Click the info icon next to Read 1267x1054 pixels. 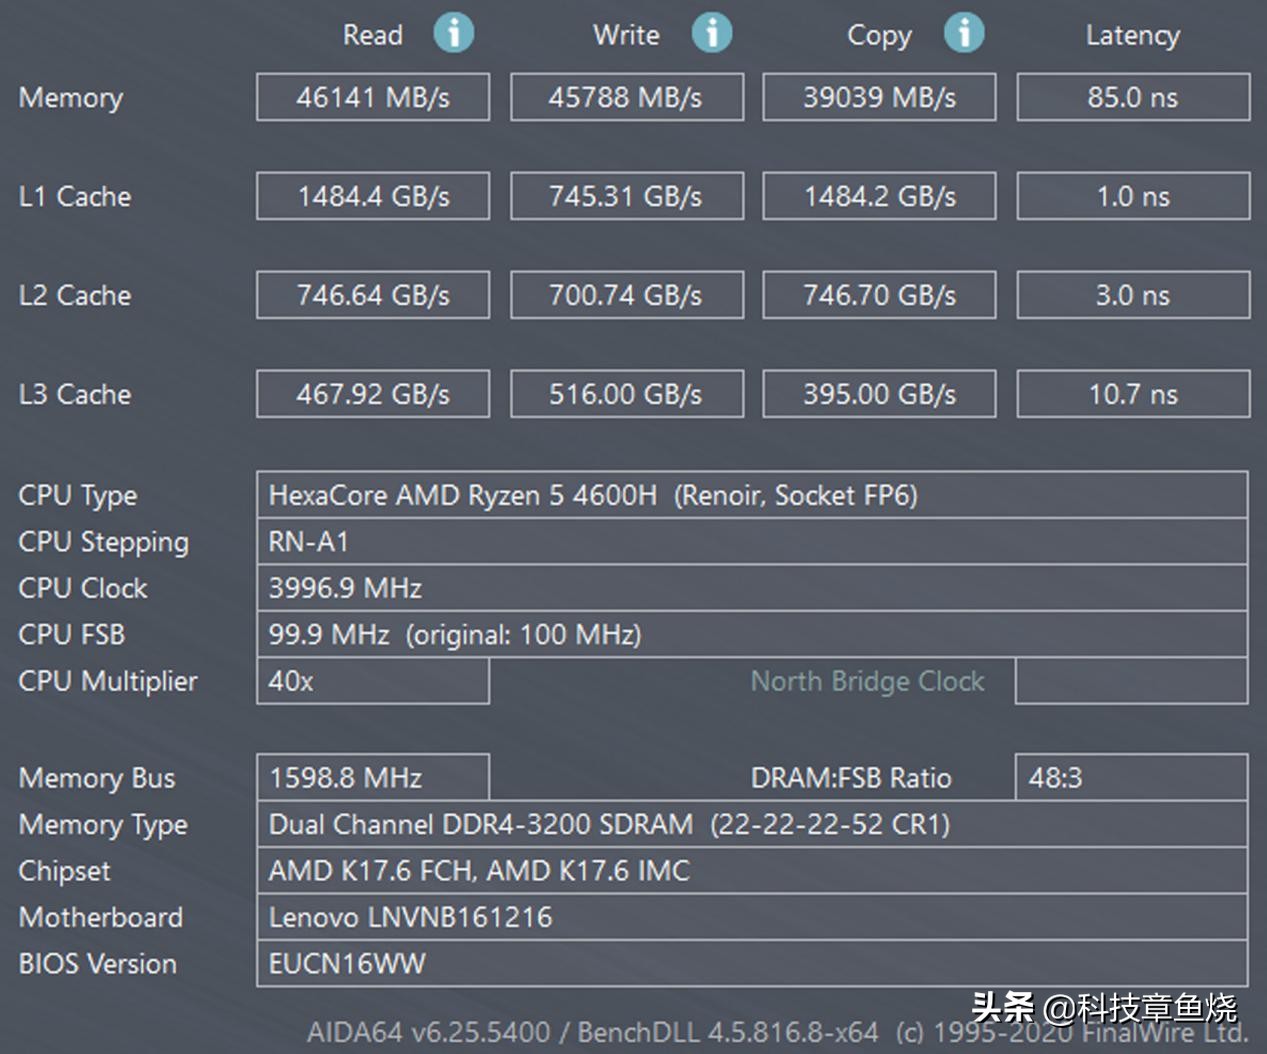[x=453, y=33]
